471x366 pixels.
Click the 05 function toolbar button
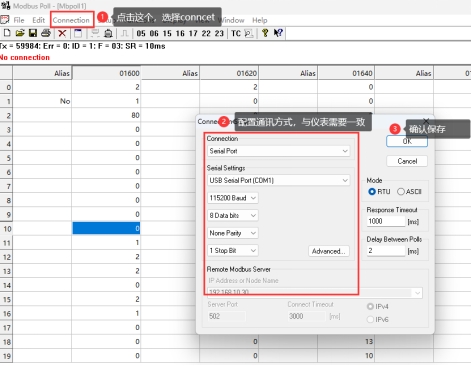coord(141,33)
